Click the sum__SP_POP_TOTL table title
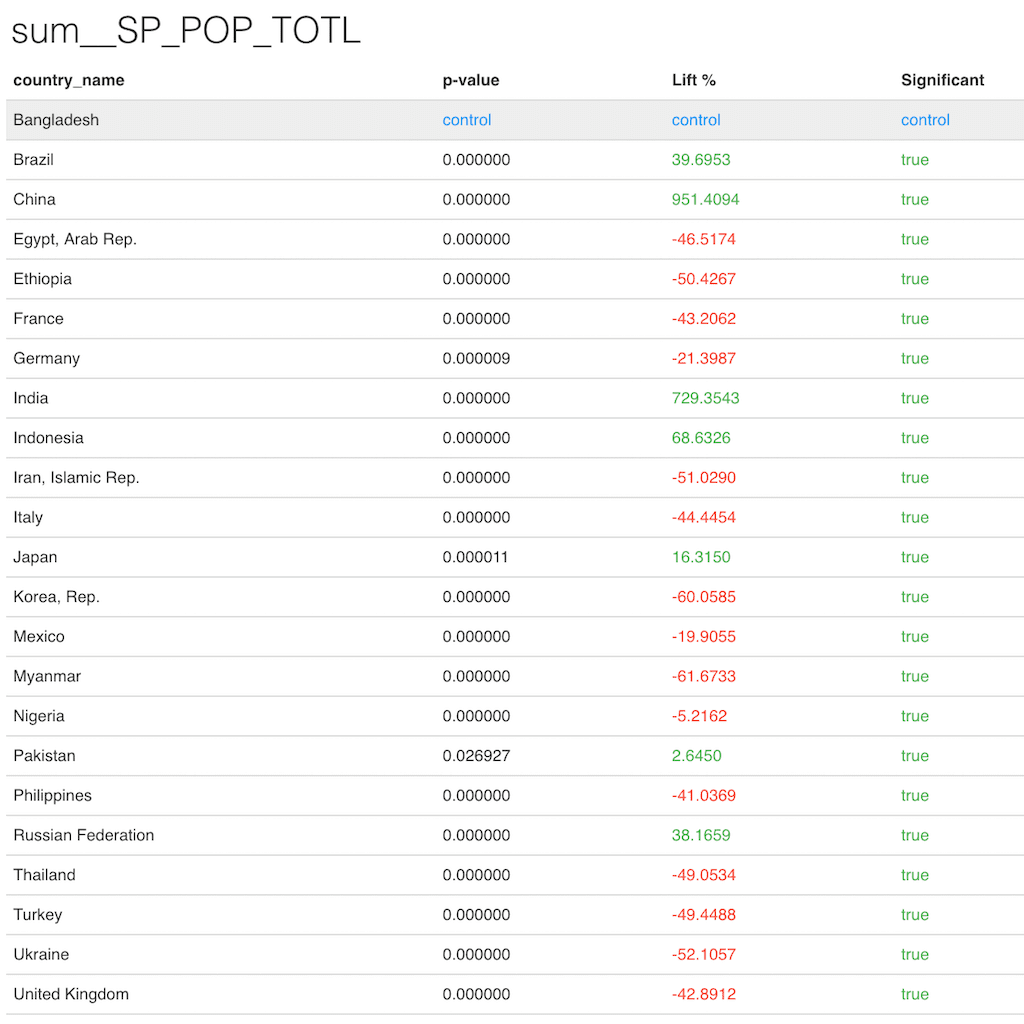The height and width of the screenshot is (1024, 1024). point(186,31)
